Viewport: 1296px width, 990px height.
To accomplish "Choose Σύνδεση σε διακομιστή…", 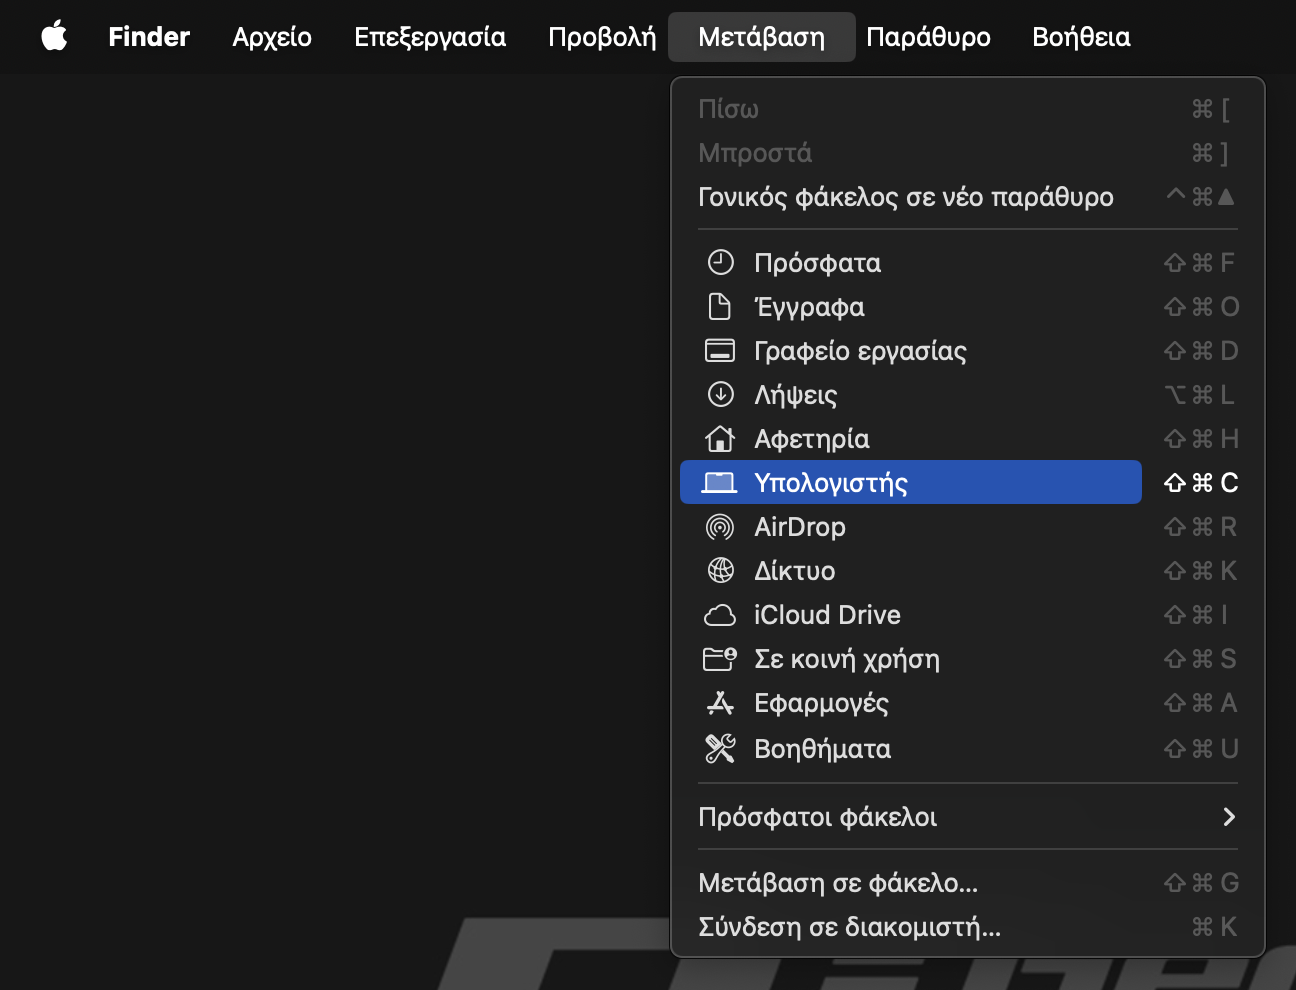I will click(x=968, y=927).
